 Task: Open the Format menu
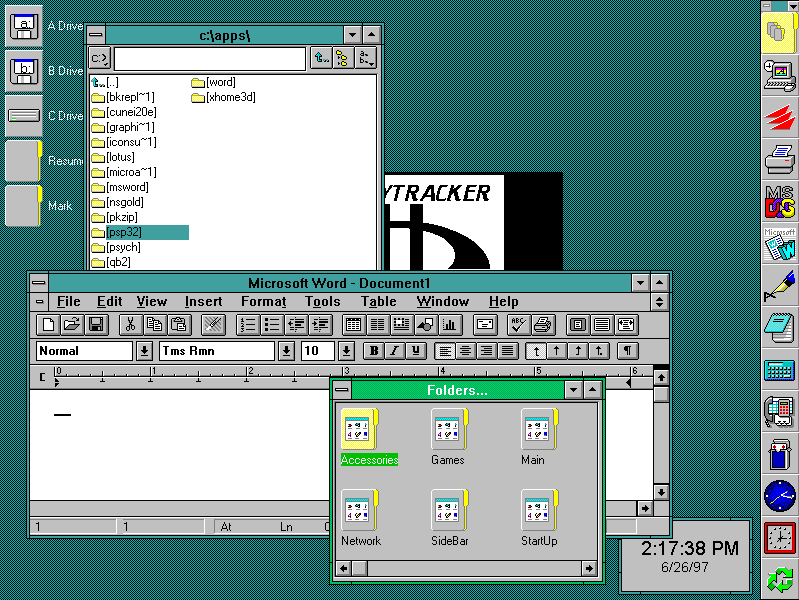pos(263,301)
